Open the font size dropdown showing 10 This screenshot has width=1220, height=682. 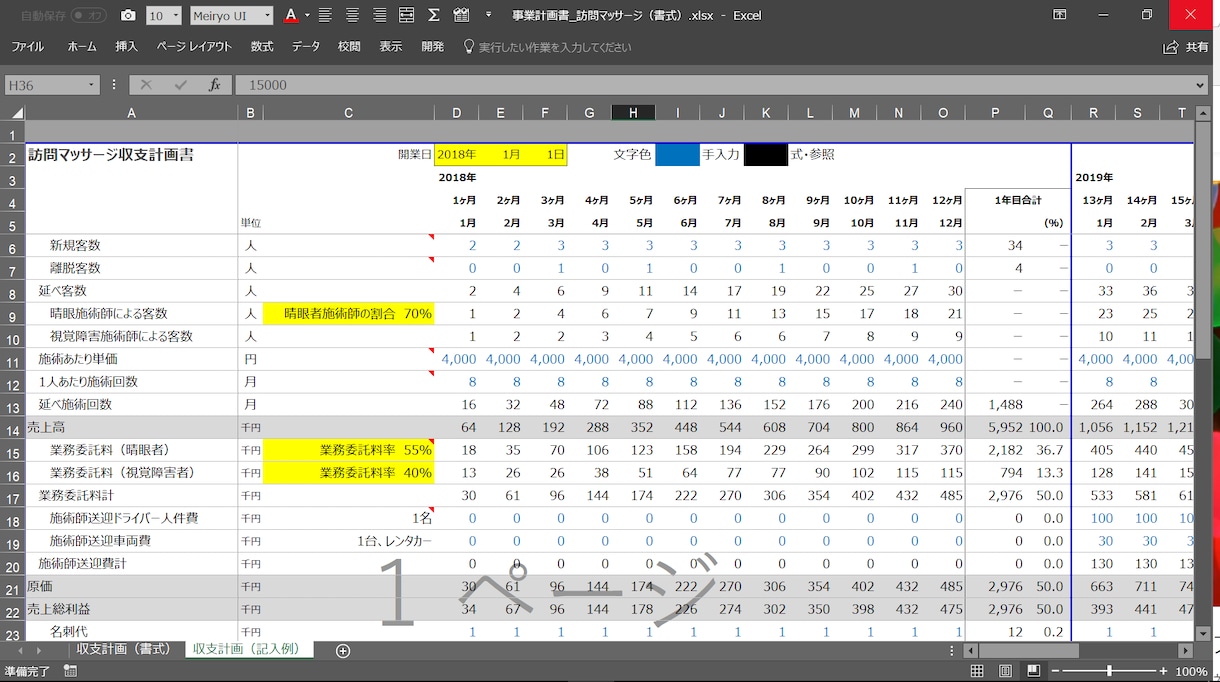click(x=177, y=15)
